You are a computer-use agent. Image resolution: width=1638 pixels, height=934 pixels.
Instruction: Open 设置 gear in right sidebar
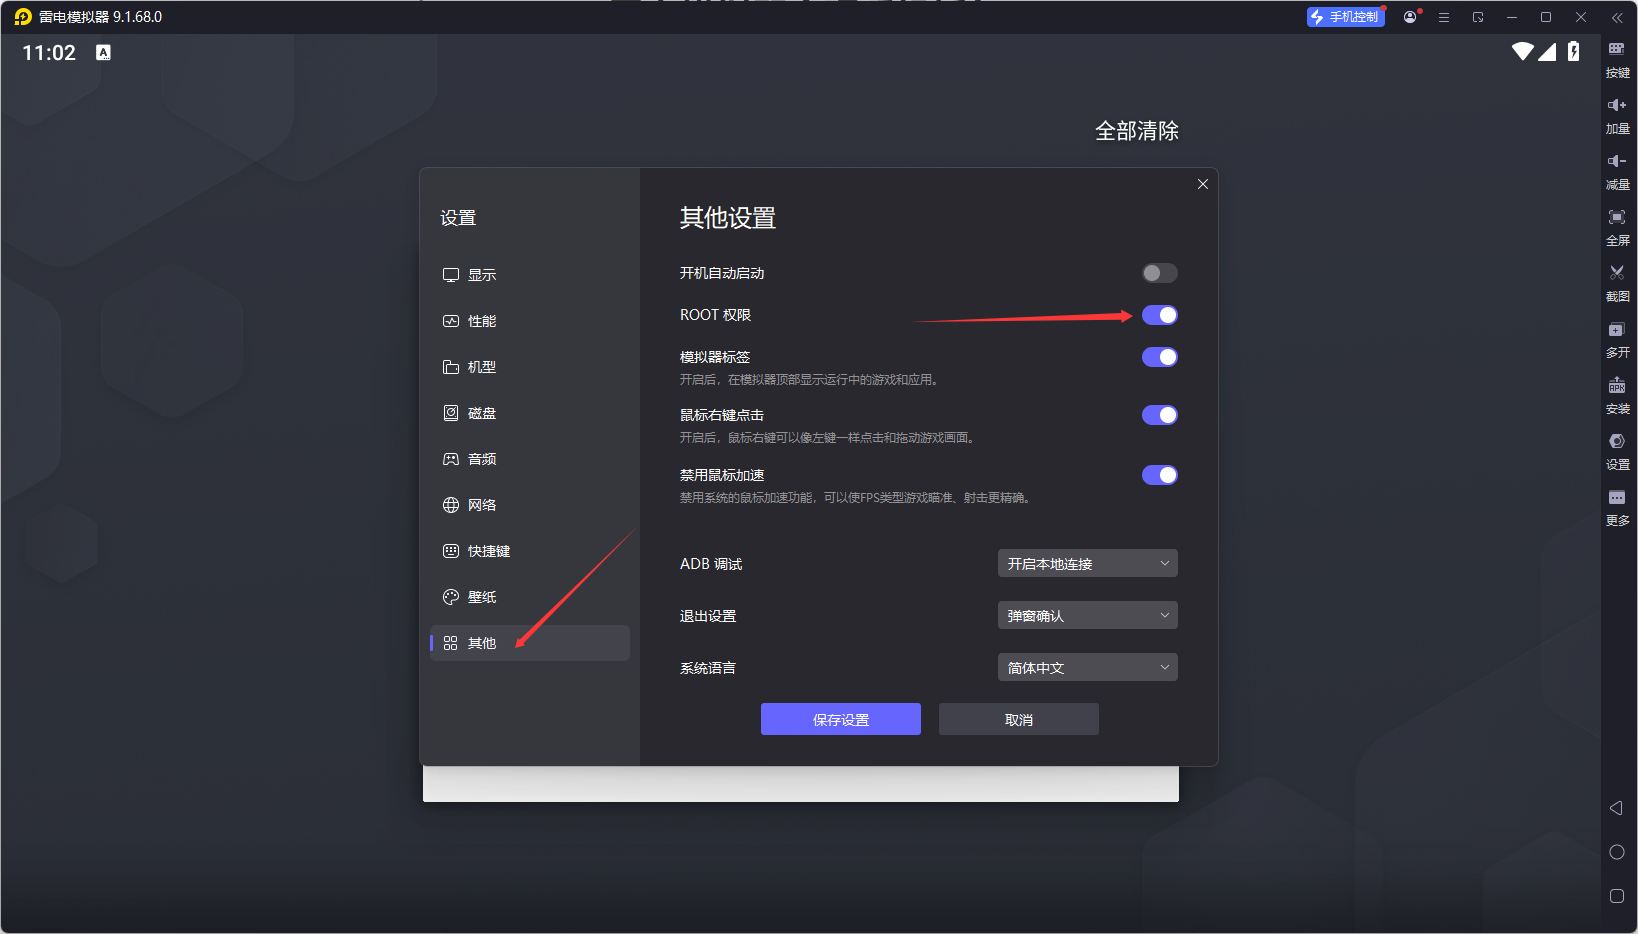1617,451
